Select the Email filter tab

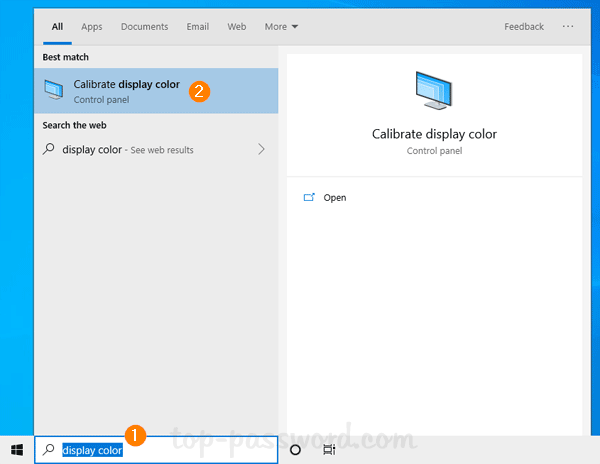point(197,27)
